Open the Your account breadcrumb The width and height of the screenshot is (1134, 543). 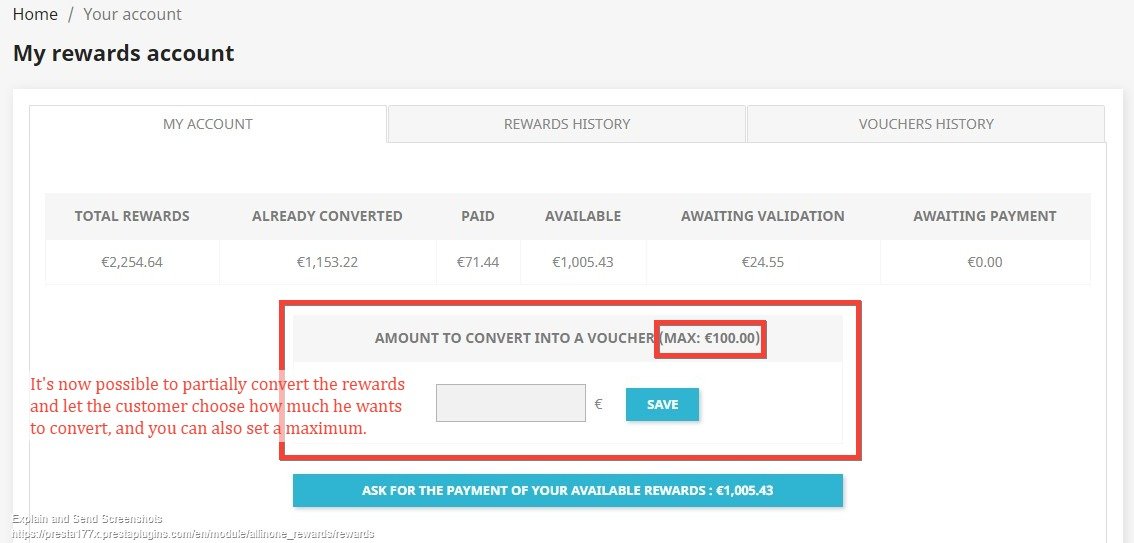132,15
